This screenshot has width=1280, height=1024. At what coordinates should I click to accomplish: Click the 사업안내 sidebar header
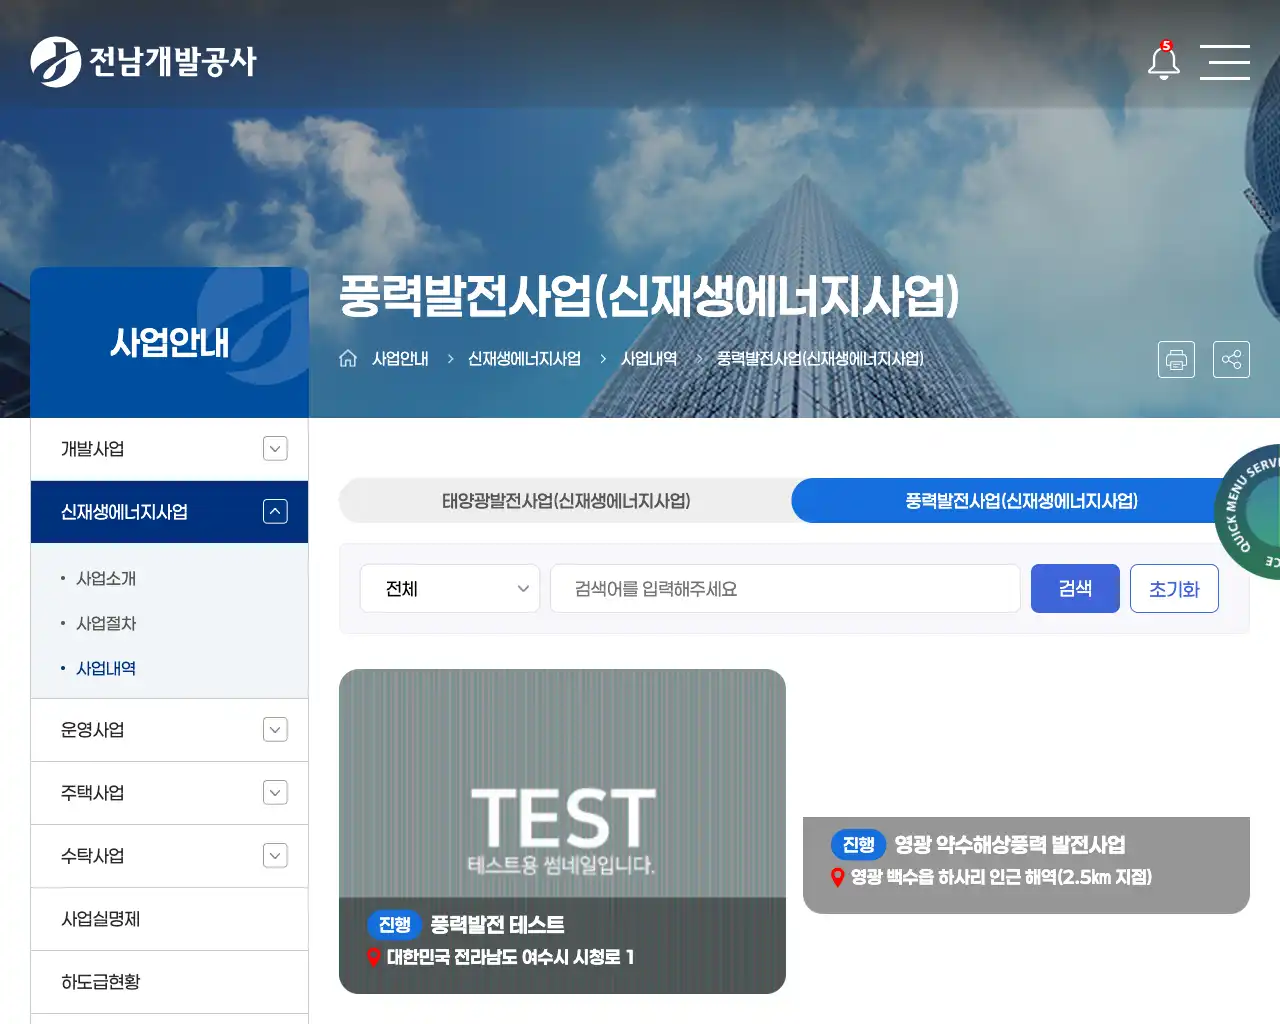pos(169,342)
